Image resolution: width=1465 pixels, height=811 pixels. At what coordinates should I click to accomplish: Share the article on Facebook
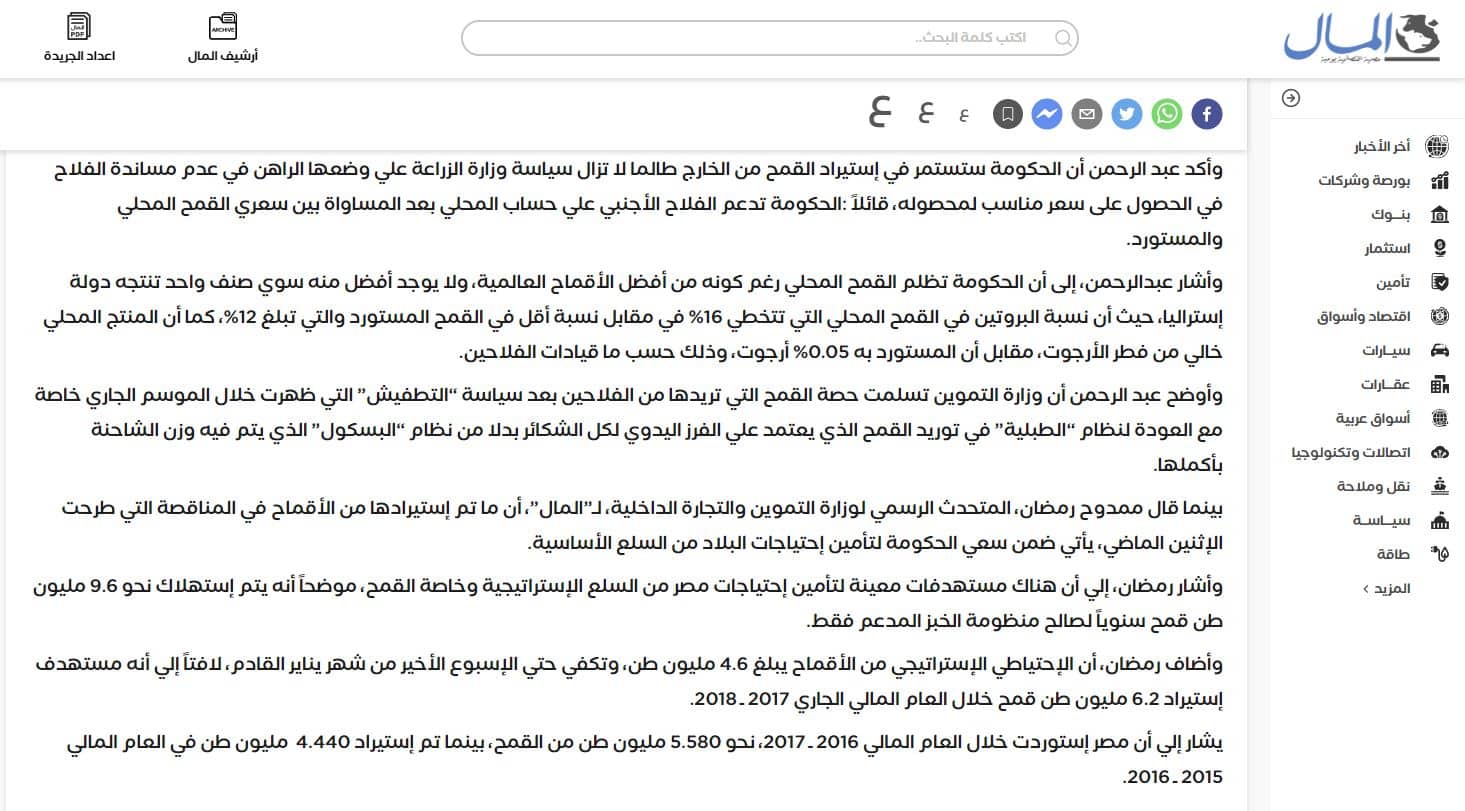click(x=1206, y=114)
